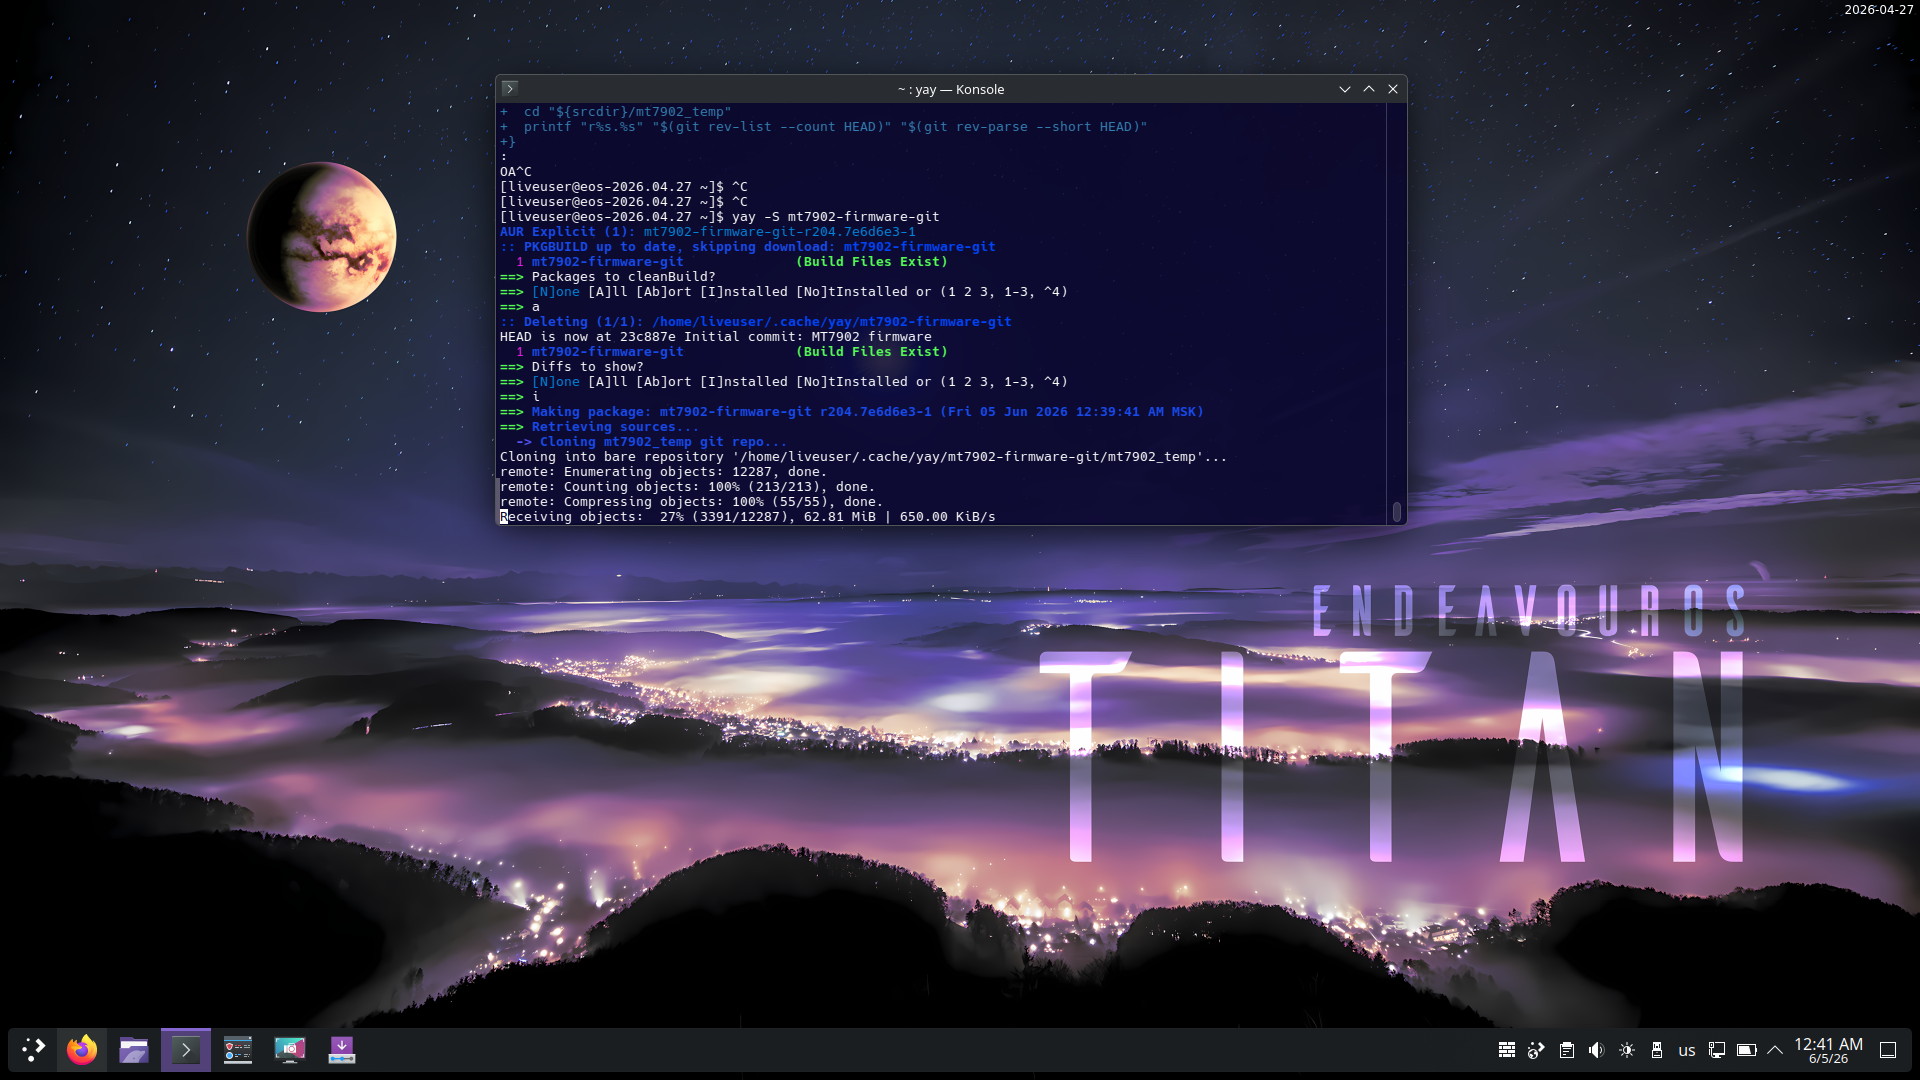Click the 'Retrieving sources...' line
The width and height of the screenshot is (1920, 1080).
pyautogui.click(x=600, y=427)
